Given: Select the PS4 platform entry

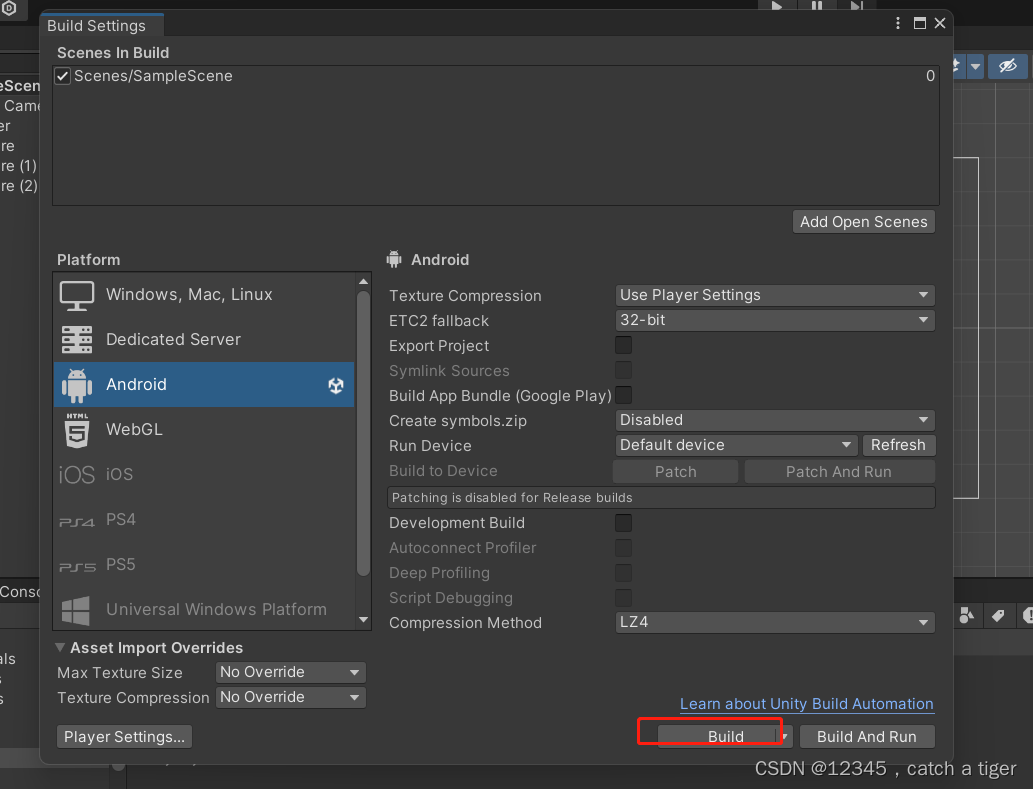Looking at the screenshot, I should 120,520.
